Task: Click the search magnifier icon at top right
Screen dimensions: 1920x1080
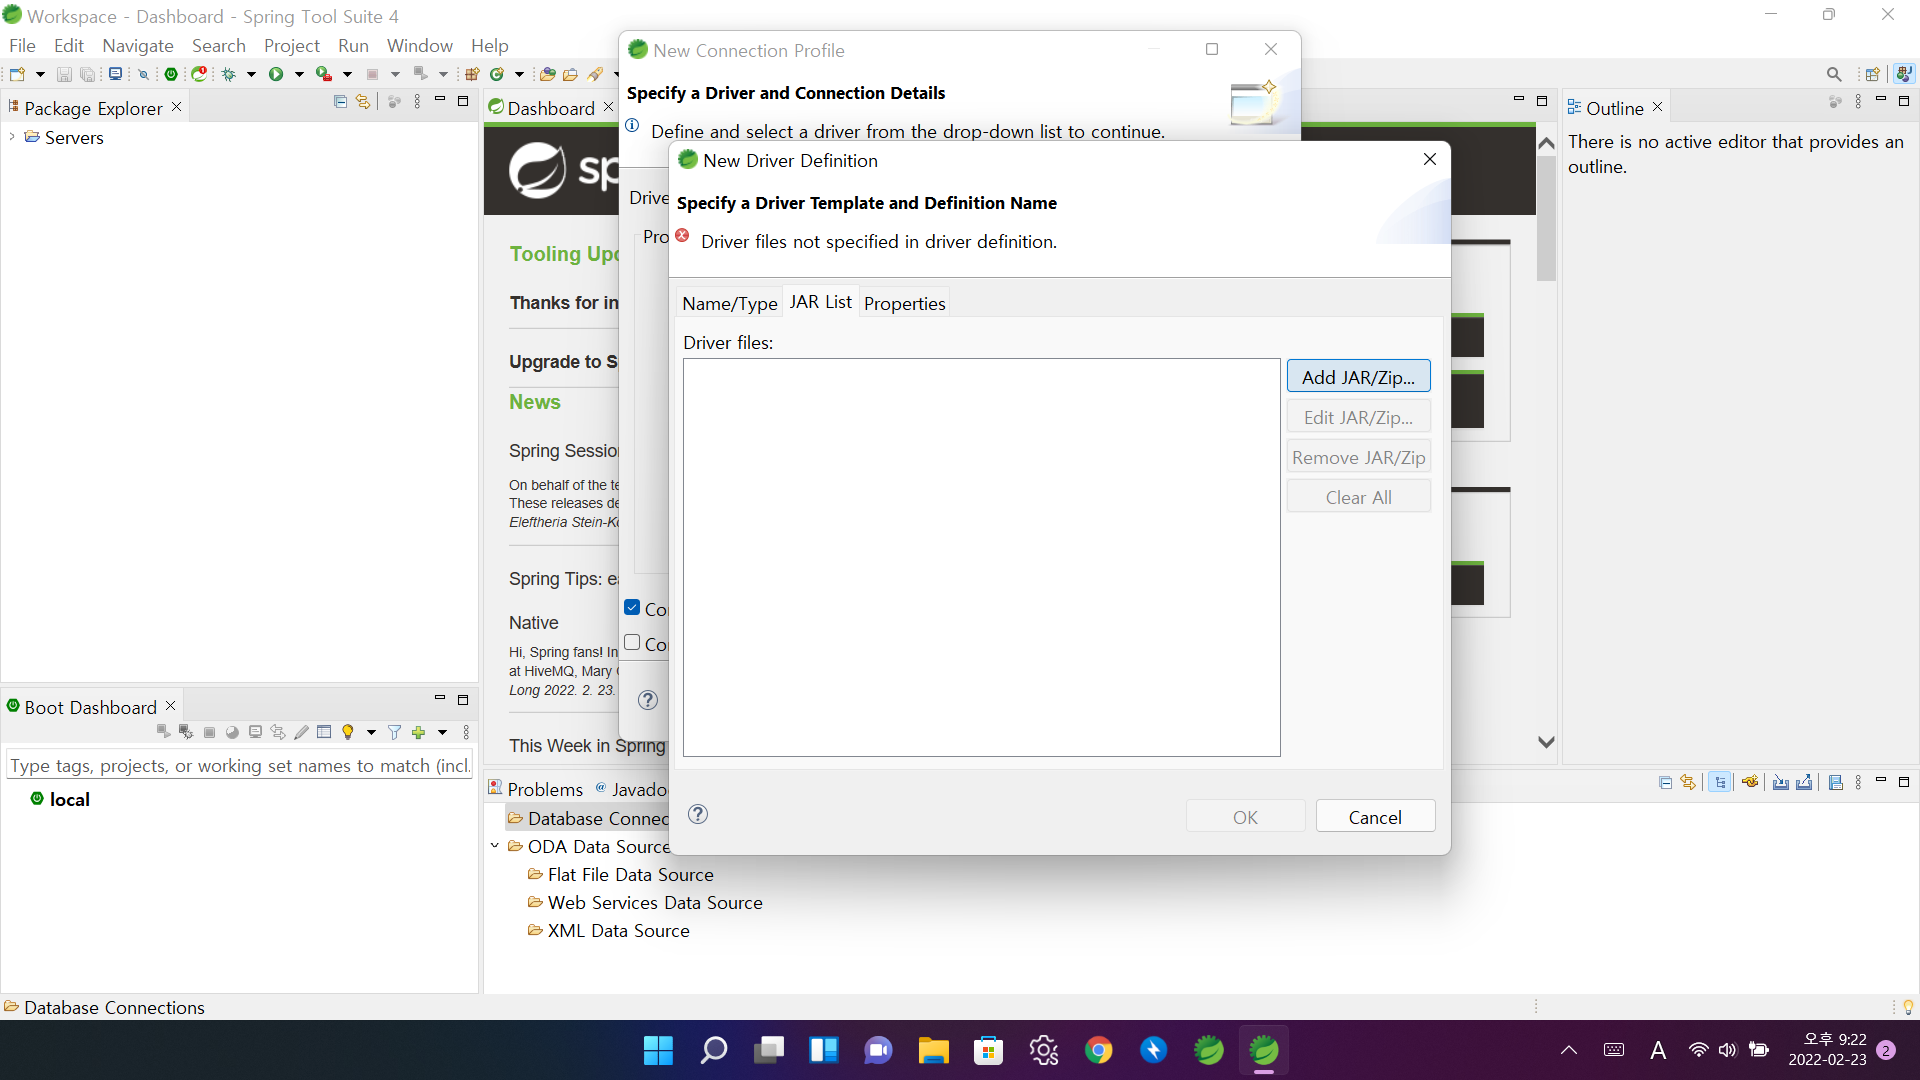Action: [1833, 74]
